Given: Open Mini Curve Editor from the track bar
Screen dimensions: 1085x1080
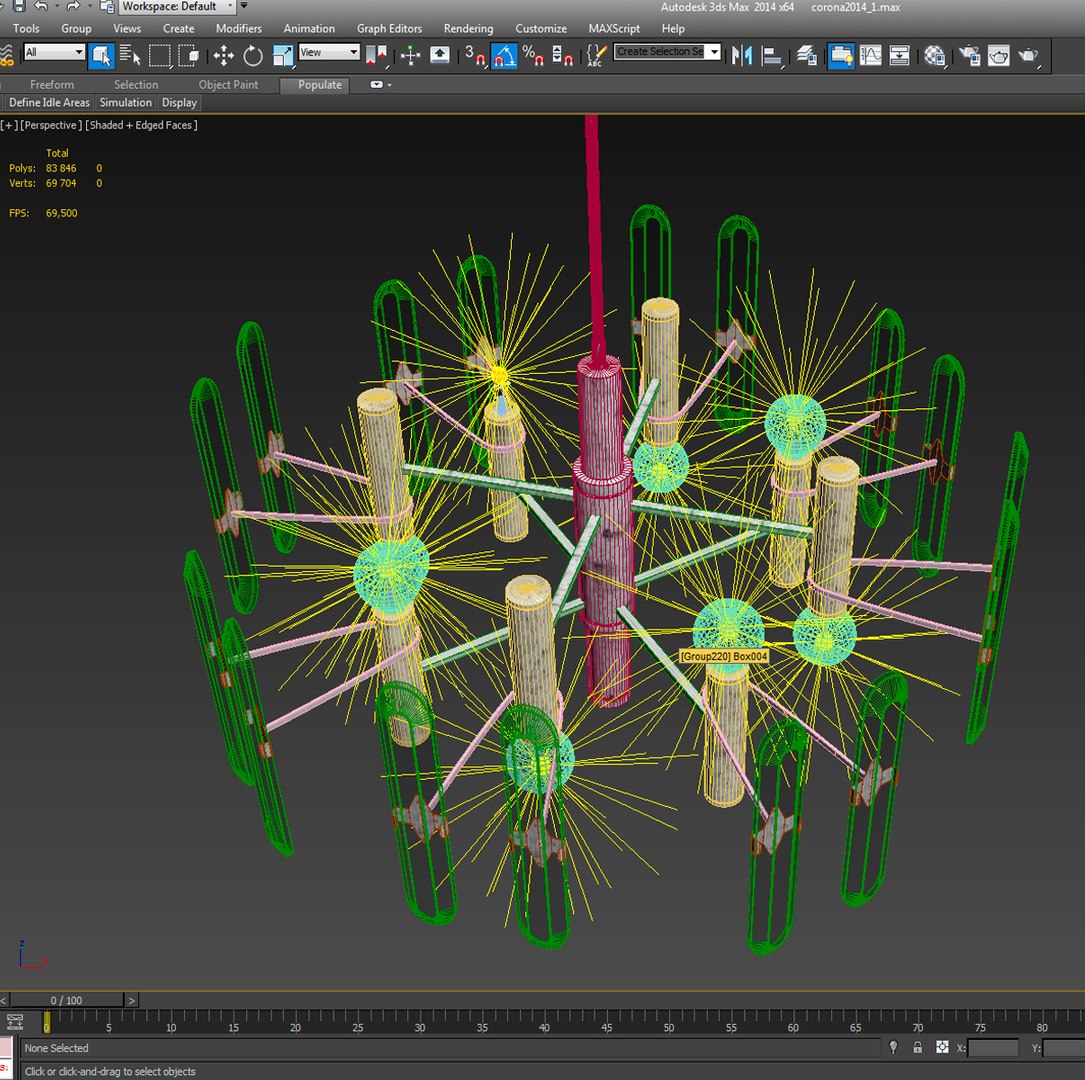Looking at the screenshot, I should click(x=15, y=1021).
